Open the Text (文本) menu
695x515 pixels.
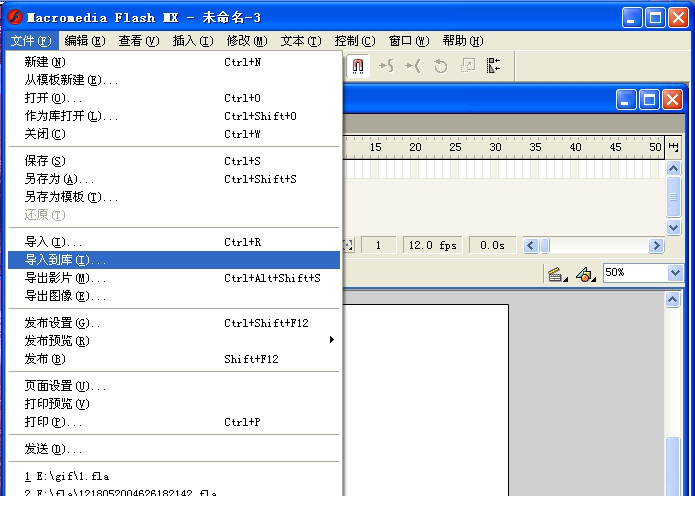[301, 41]
